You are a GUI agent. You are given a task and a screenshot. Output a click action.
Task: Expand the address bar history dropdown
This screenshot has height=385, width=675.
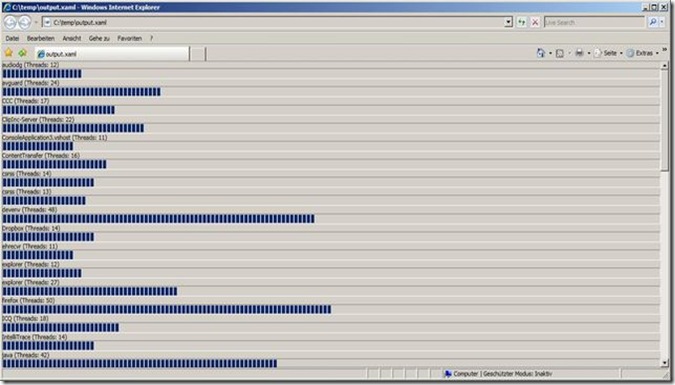click(508, 22)
